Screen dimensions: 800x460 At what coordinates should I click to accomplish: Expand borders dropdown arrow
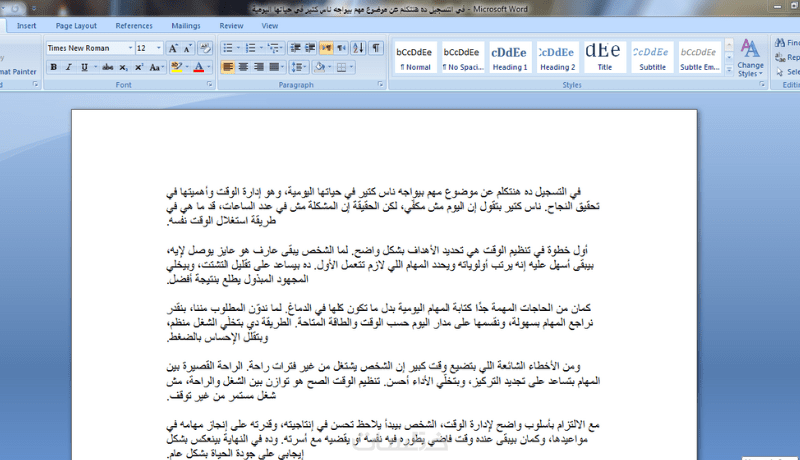352,67
